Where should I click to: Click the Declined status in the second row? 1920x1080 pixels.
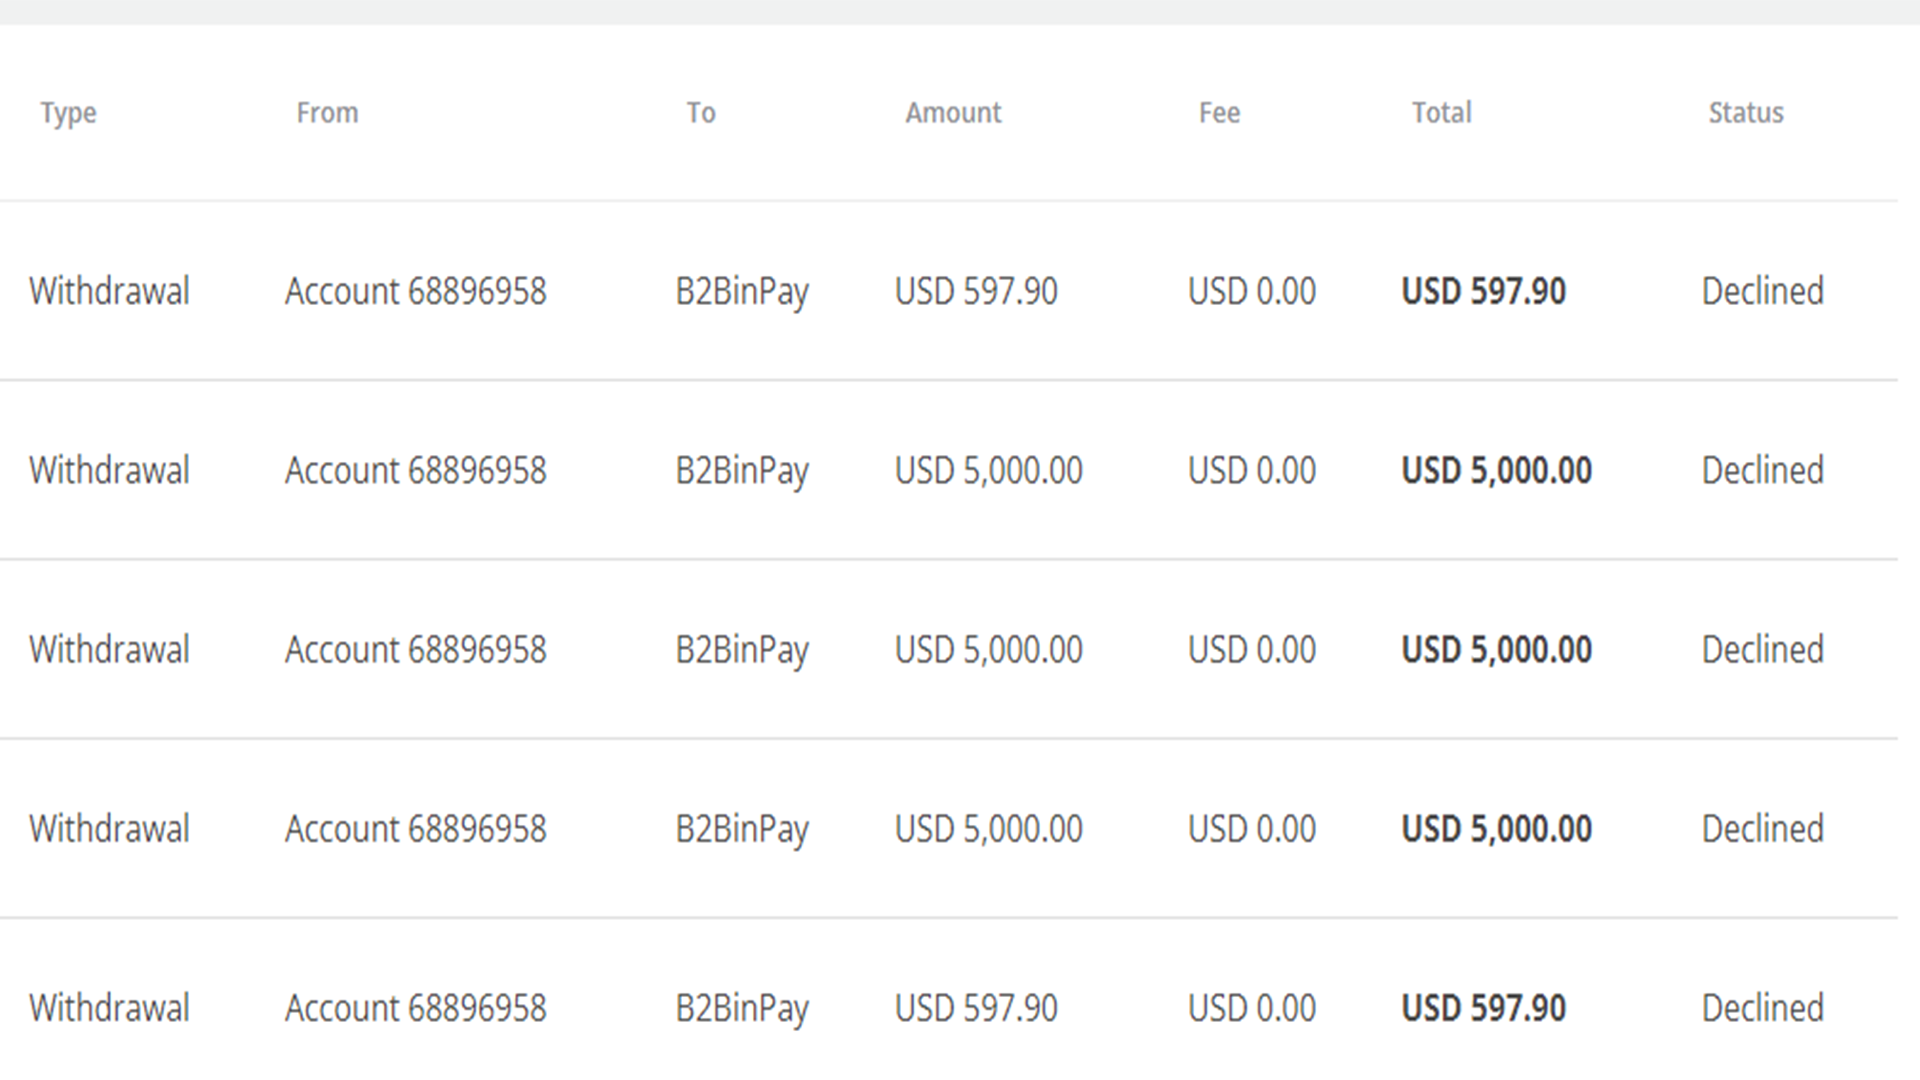[x=1762, y=470]
